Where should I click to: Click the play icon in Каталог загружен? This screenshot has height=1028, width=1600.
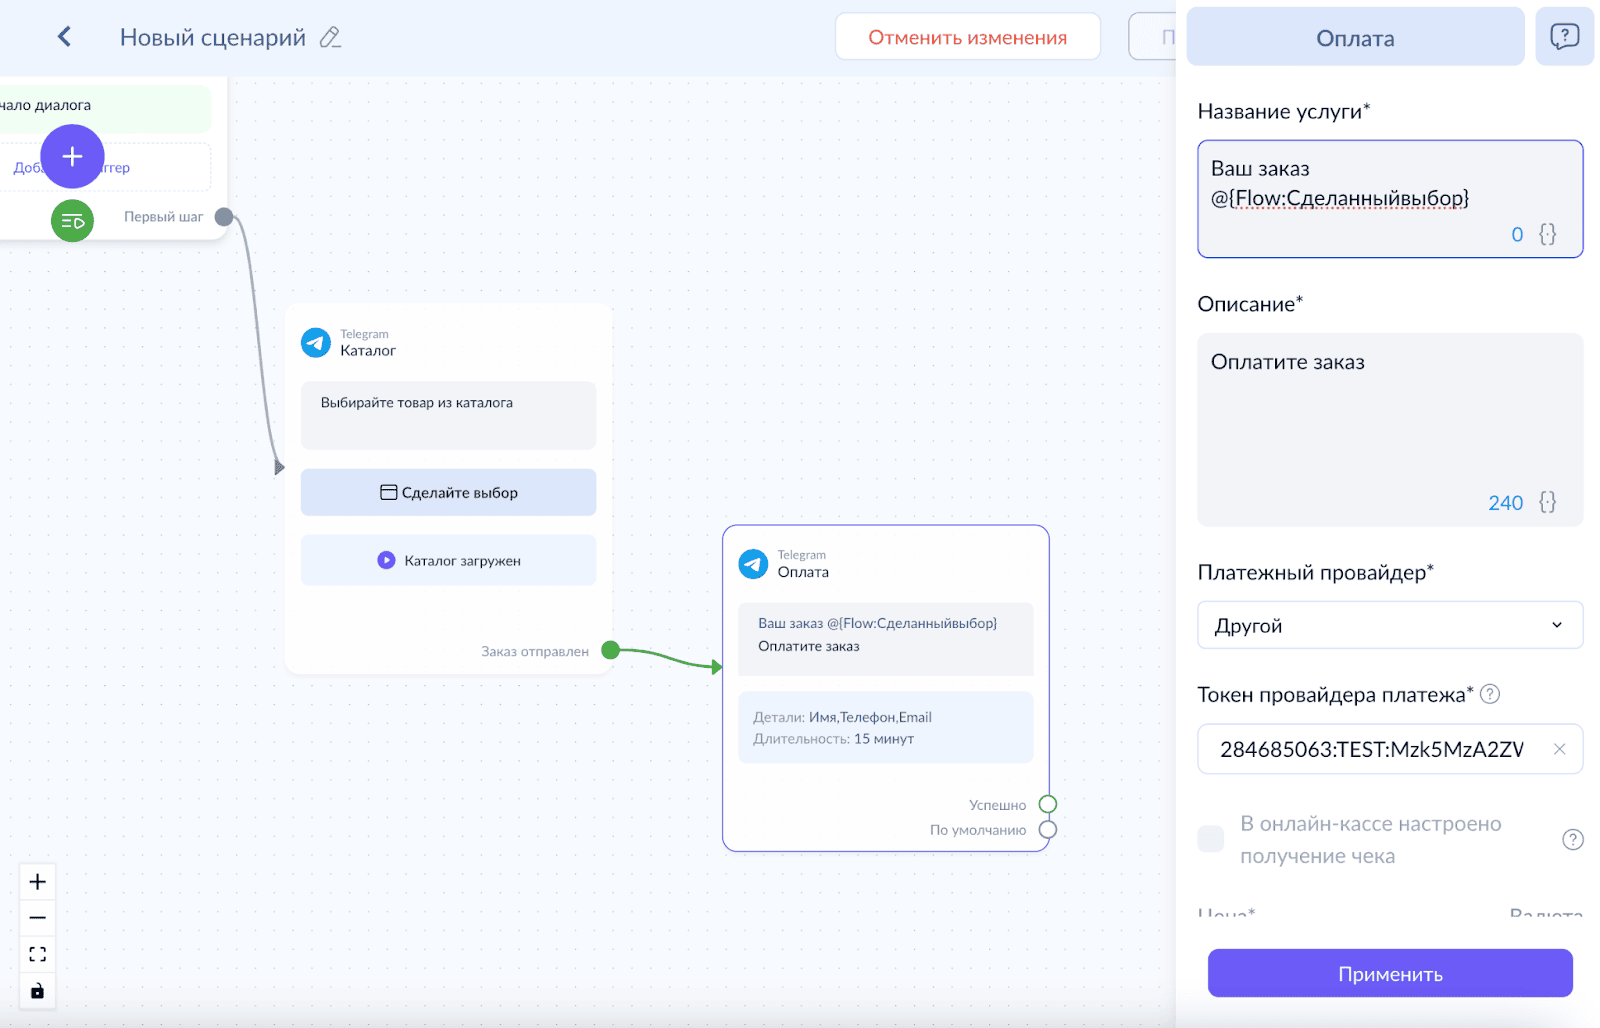coord(386,560)
